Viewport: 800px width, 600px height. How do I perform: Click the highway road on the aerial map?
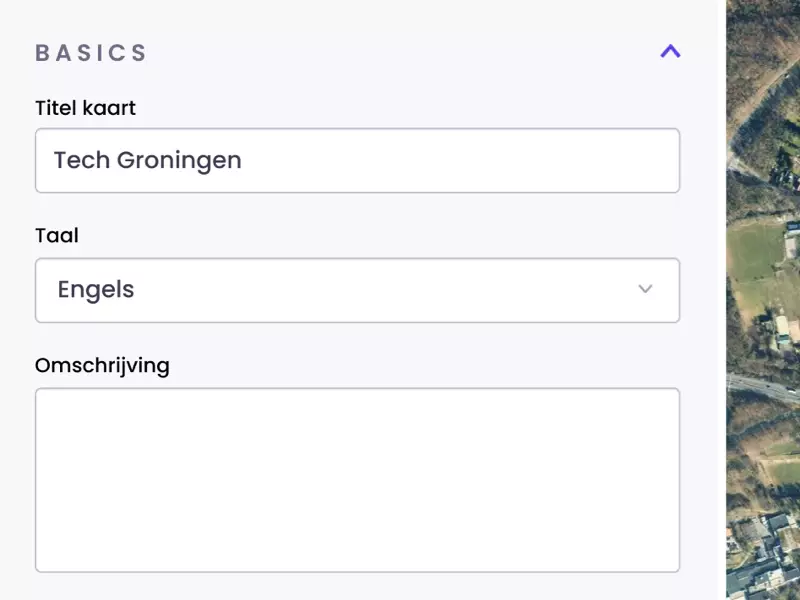pos(763,388)
